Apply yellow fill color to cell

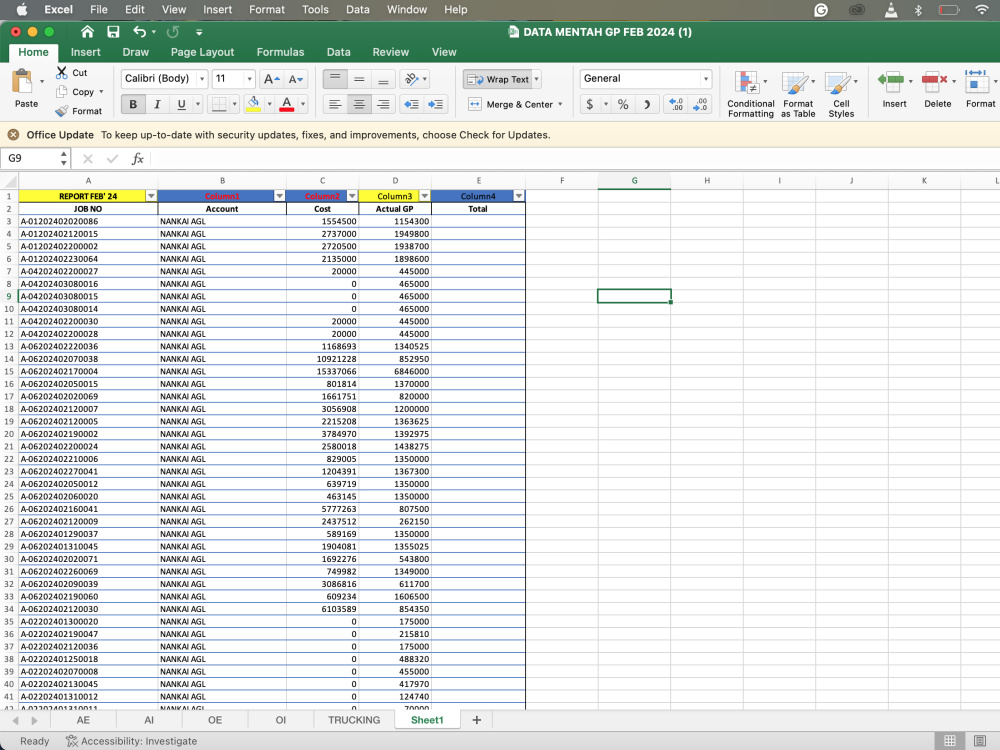[253, 104]
